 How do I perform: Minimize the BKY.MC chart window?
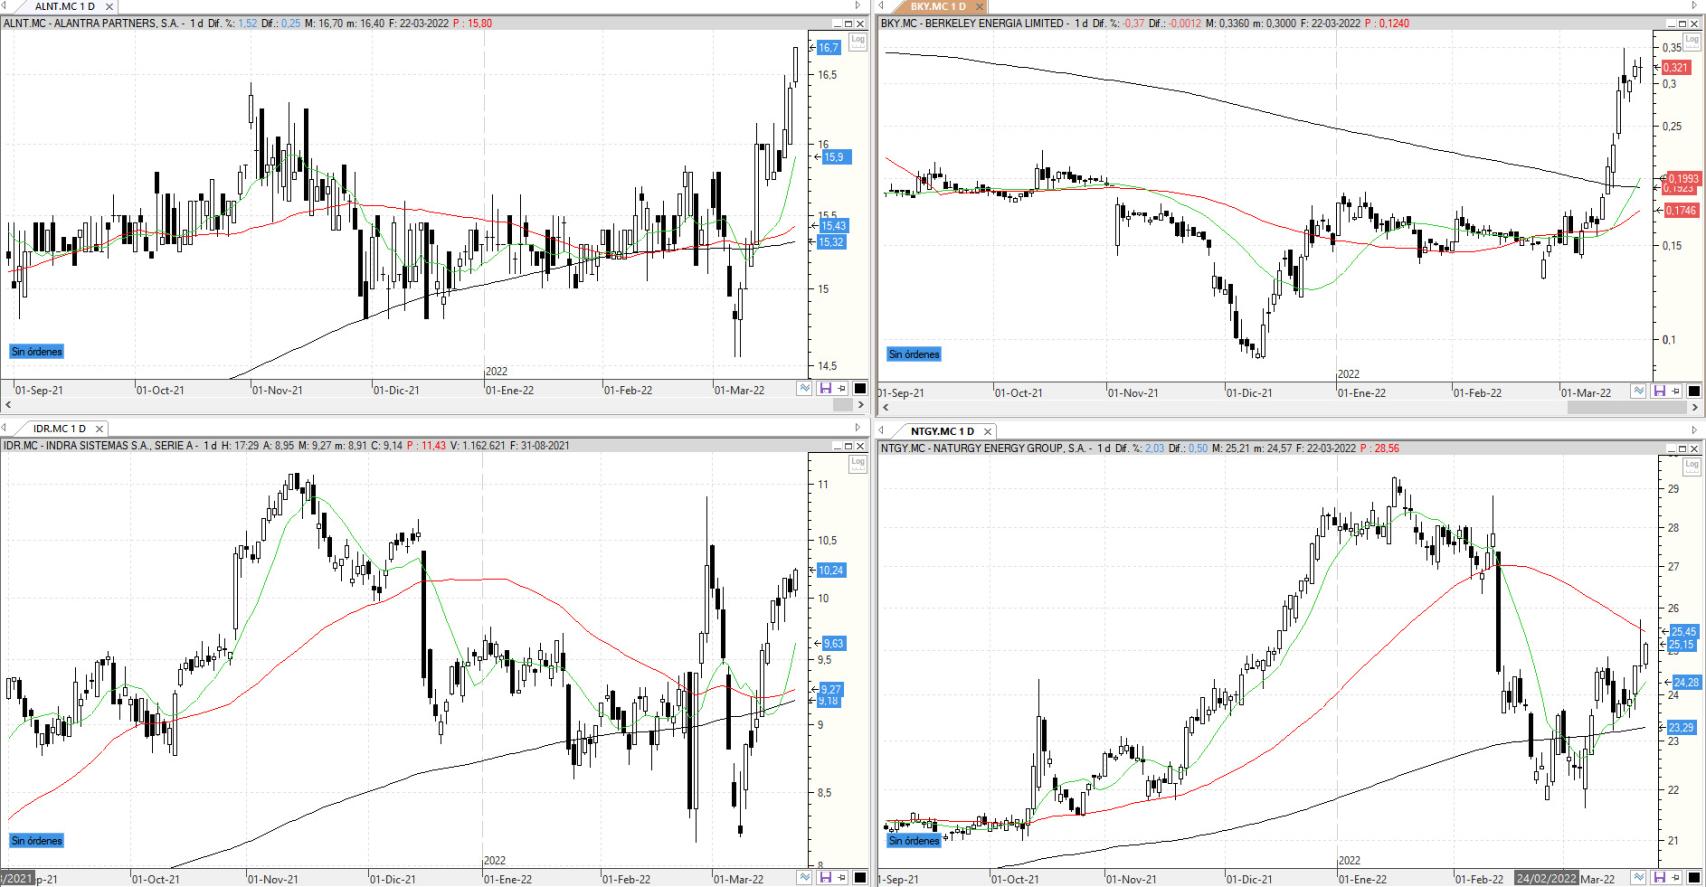coord(1670,23)
